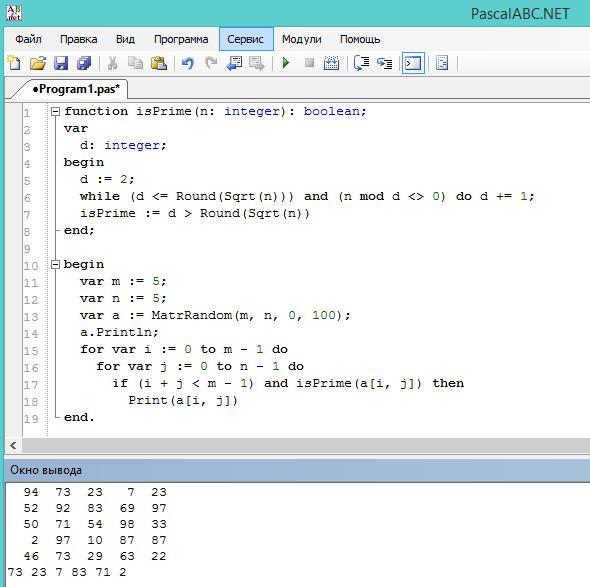This screenshot has width=590, height=587.
Task: Undo the last edit with the arrow icon
Action: 187,63
